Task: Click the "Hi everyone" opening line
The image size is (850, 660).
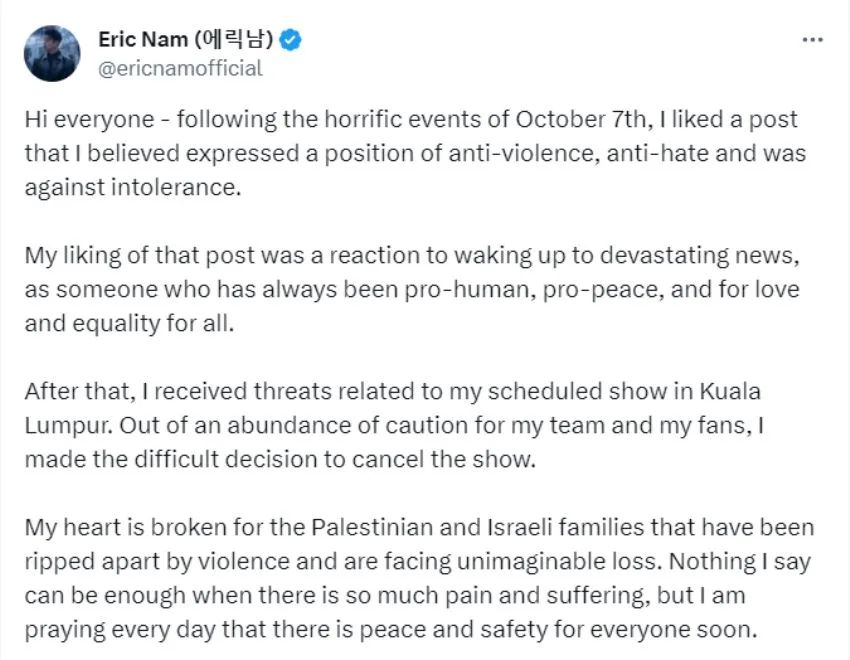Action: pyautogui.click(x=90, y=119)
